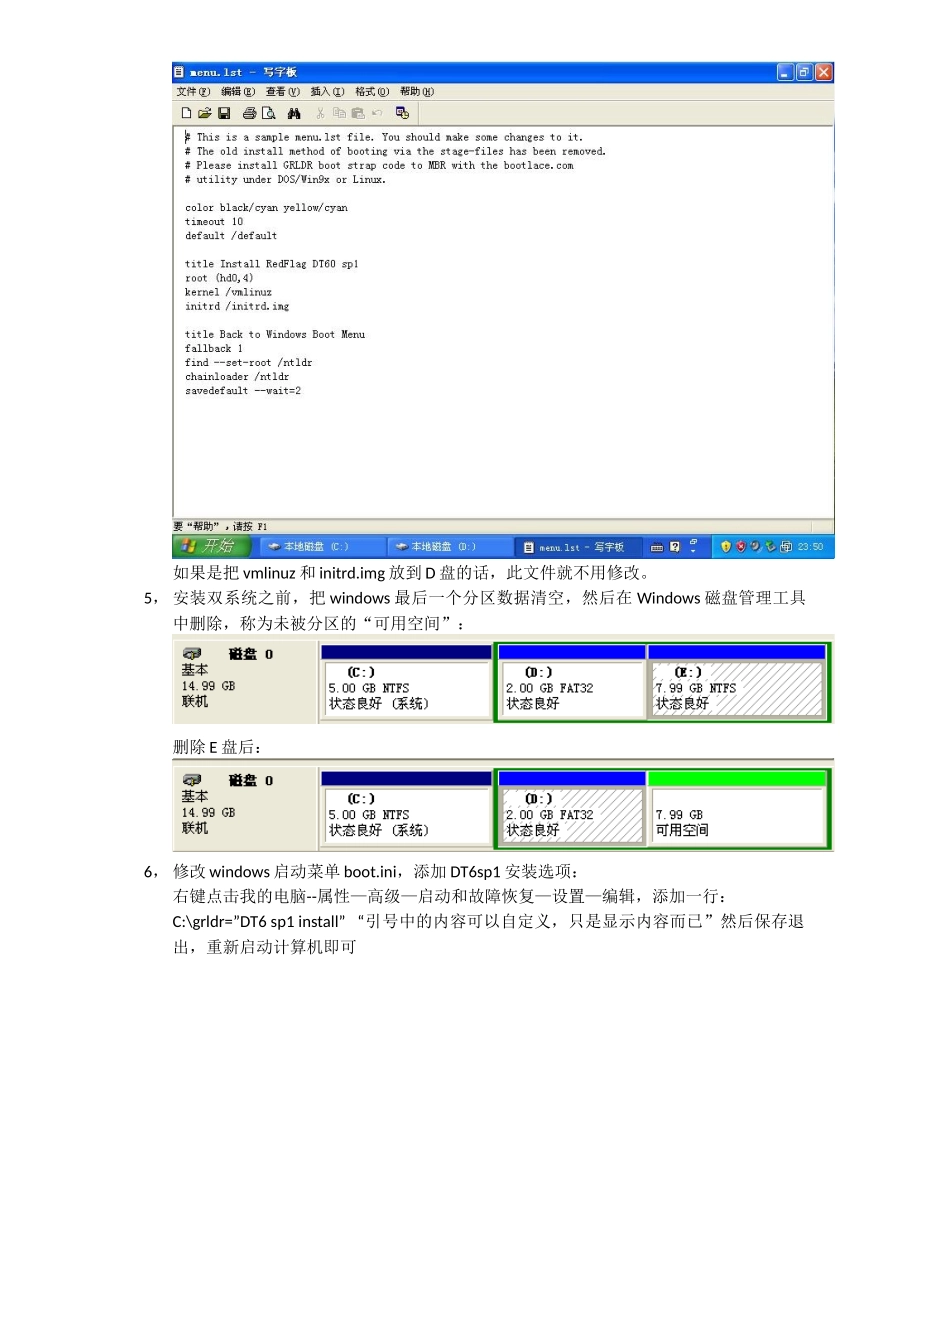Open the 查看(V) menu
Screen dimensions: 950x1344
tap(282, 92)
